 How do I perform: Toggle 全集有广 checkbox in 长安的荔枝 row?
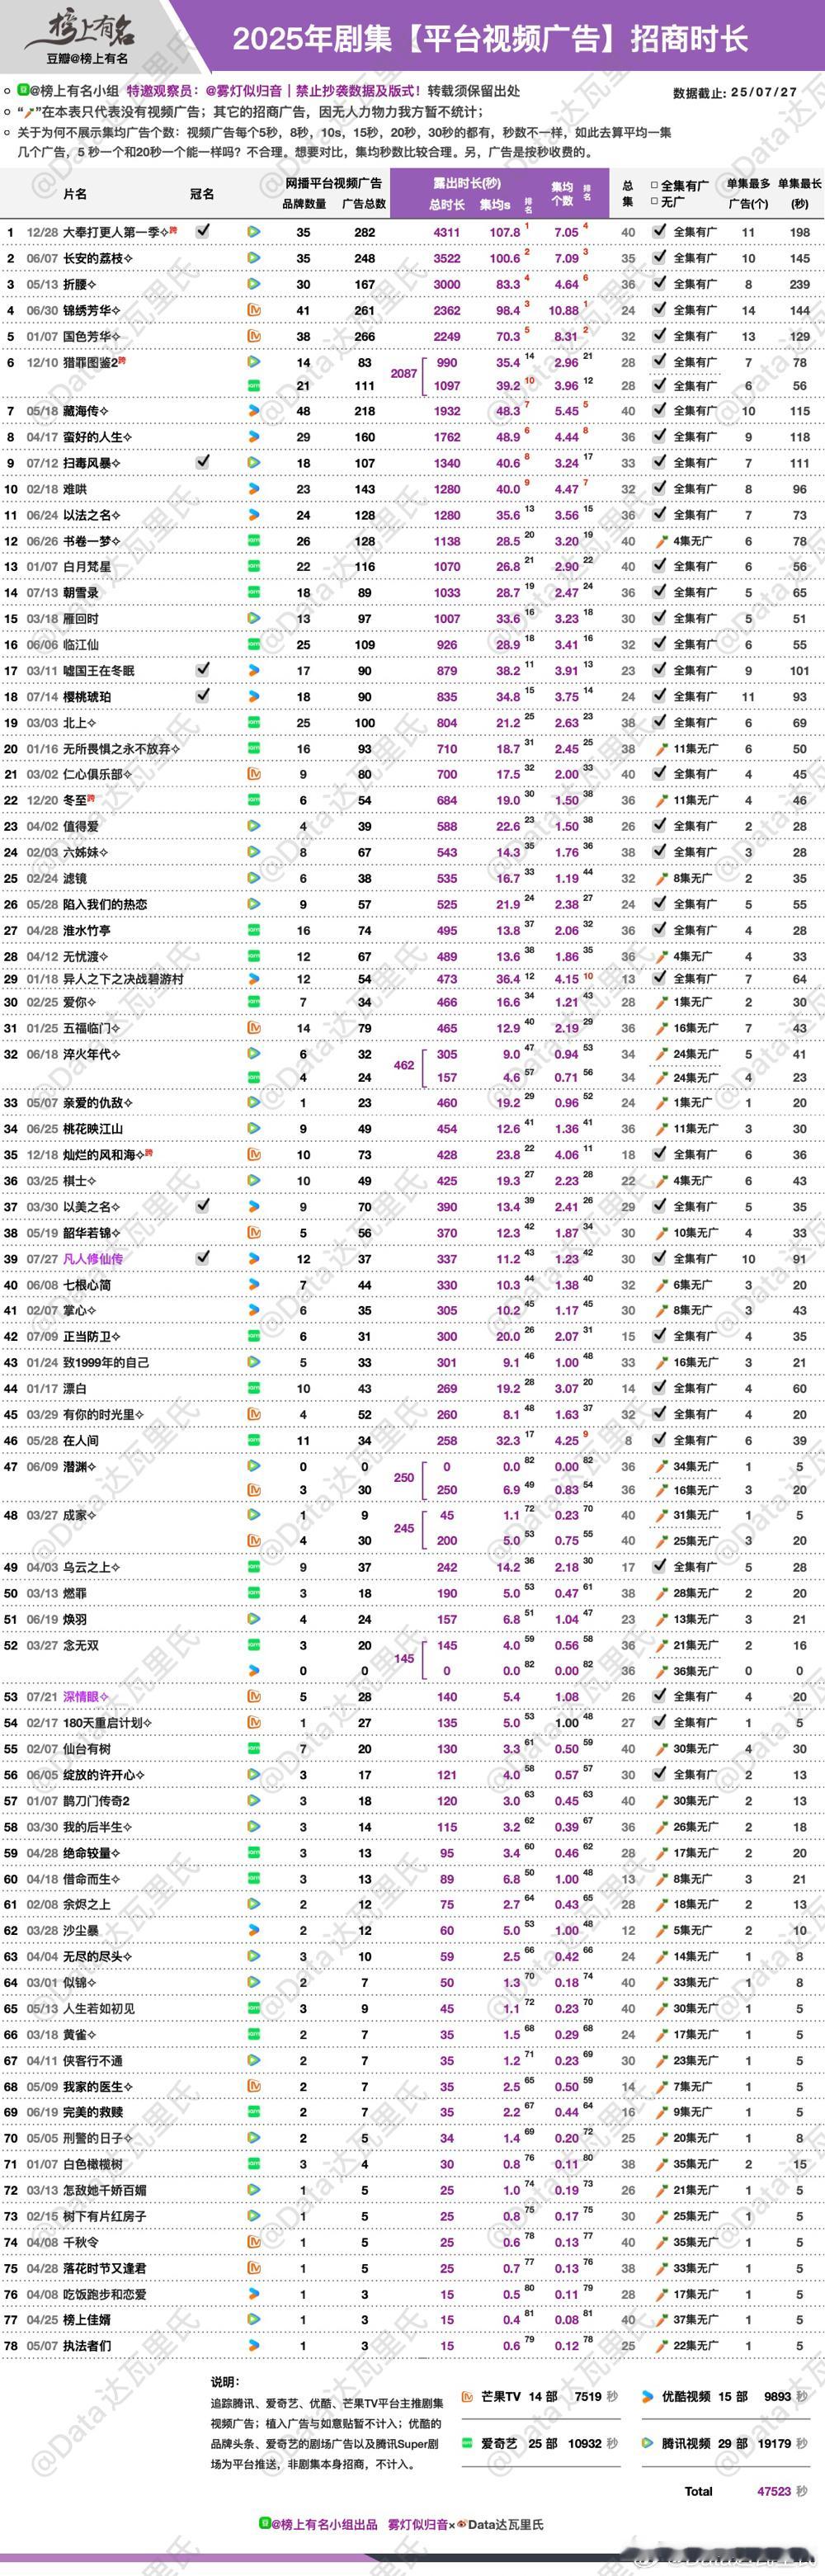pyautogui.click(x=660, y=257)
